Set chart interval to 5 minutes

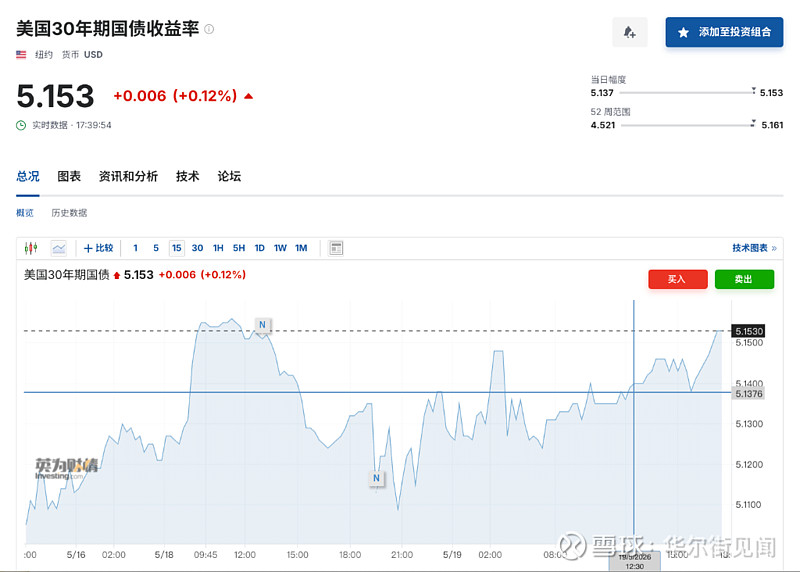pyautogui.click(x=156, y=248)
